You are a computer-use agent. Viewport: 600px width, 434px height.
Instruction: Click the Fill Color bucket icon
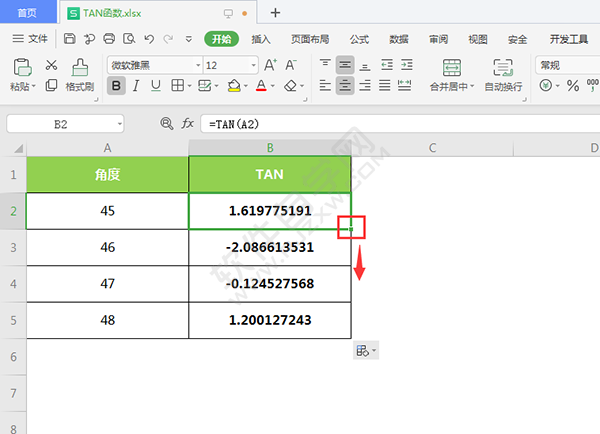(x=234, y=86)
